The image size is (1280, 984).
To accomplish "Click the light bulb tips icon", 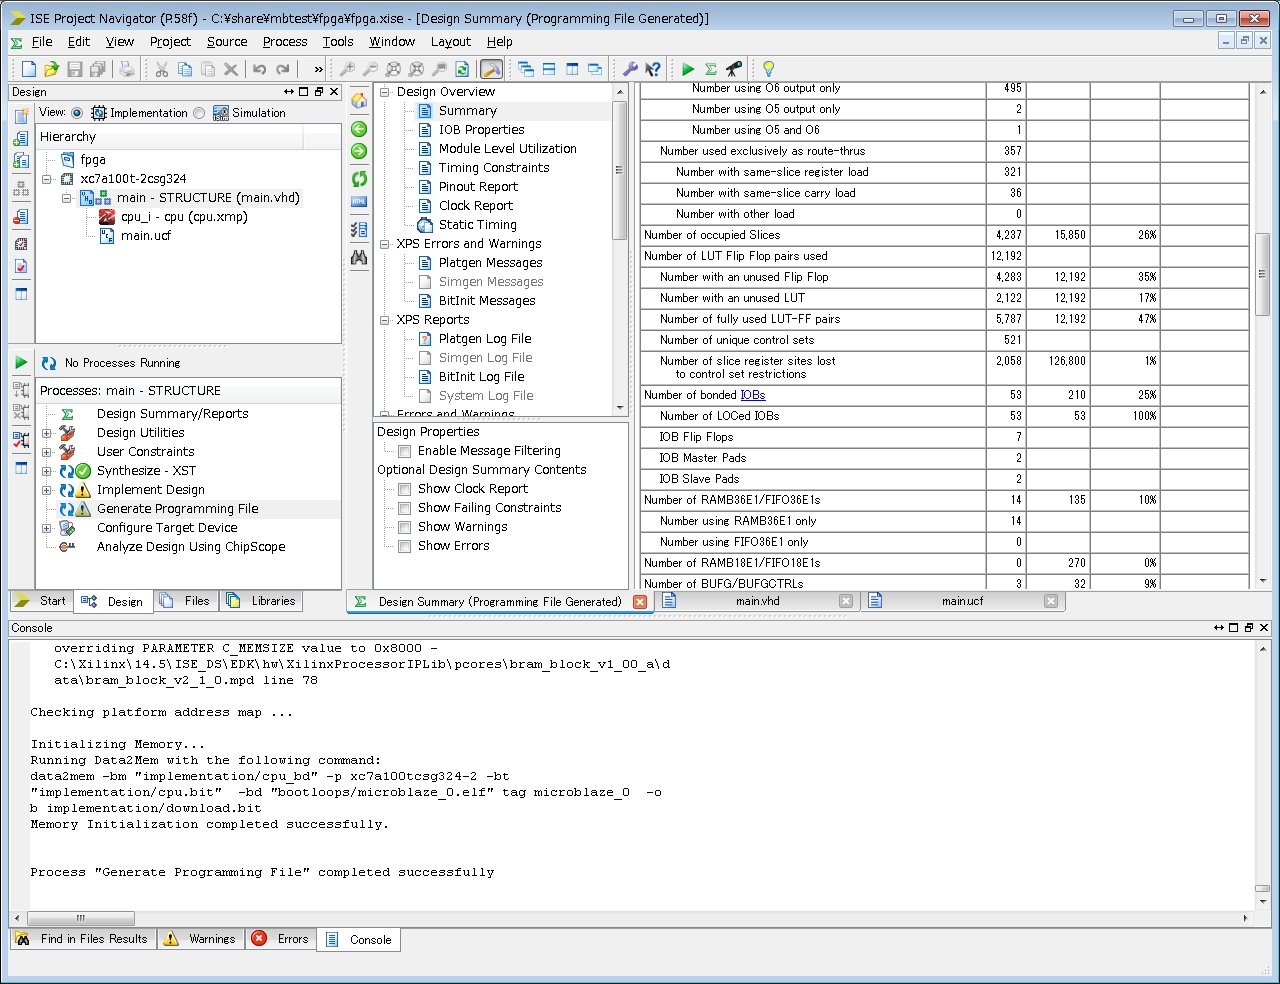I will 768,69.
